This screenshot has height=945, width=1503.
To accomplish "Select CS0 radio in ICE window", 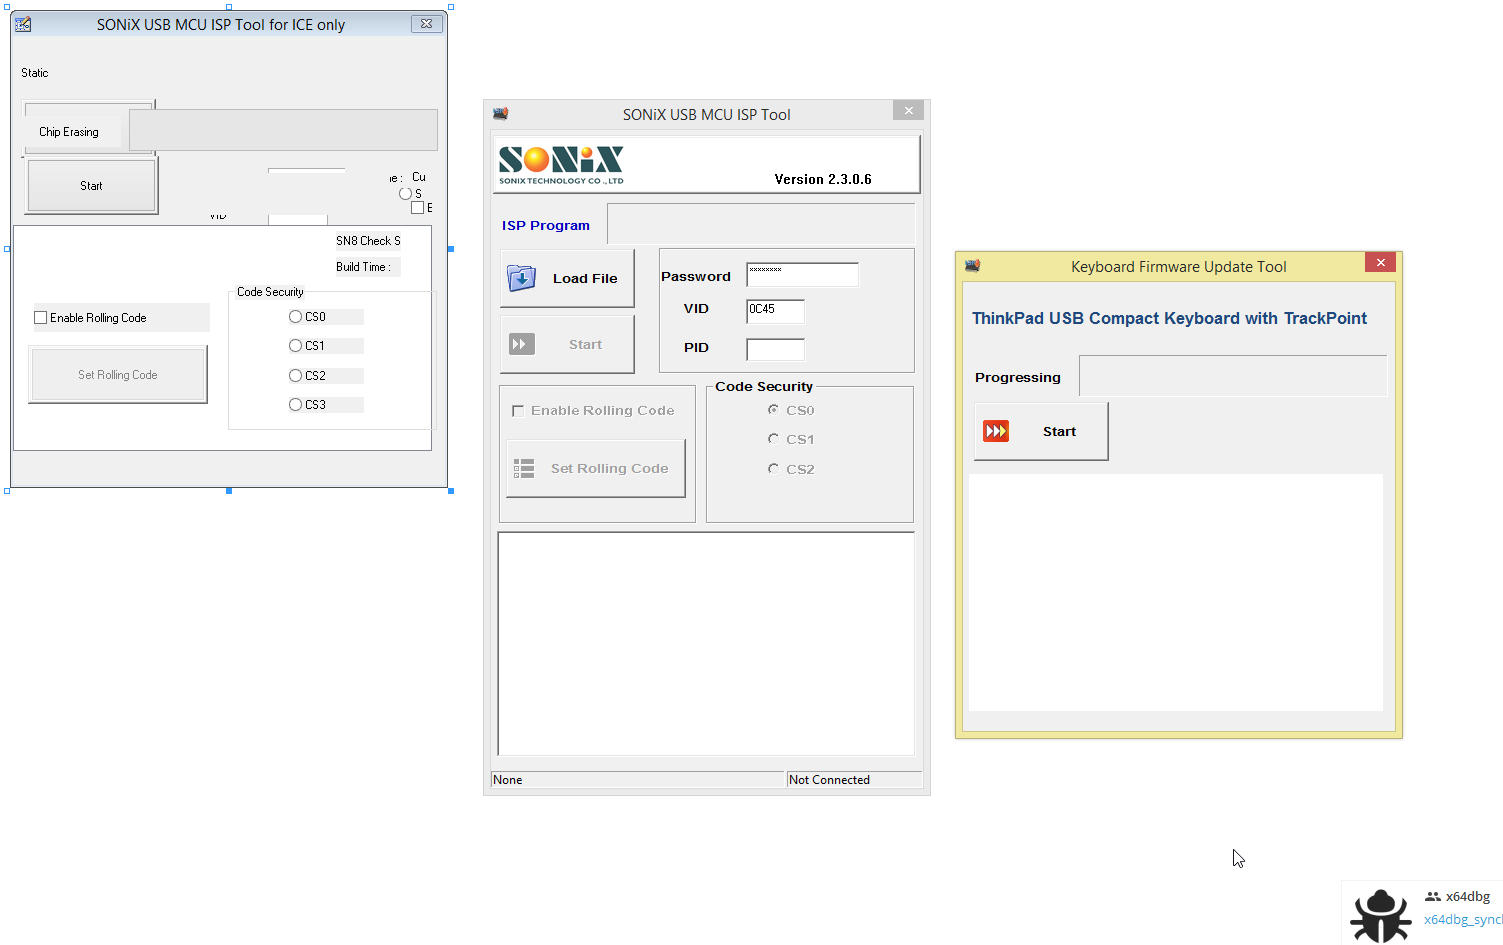I will [x=295, y=316].
